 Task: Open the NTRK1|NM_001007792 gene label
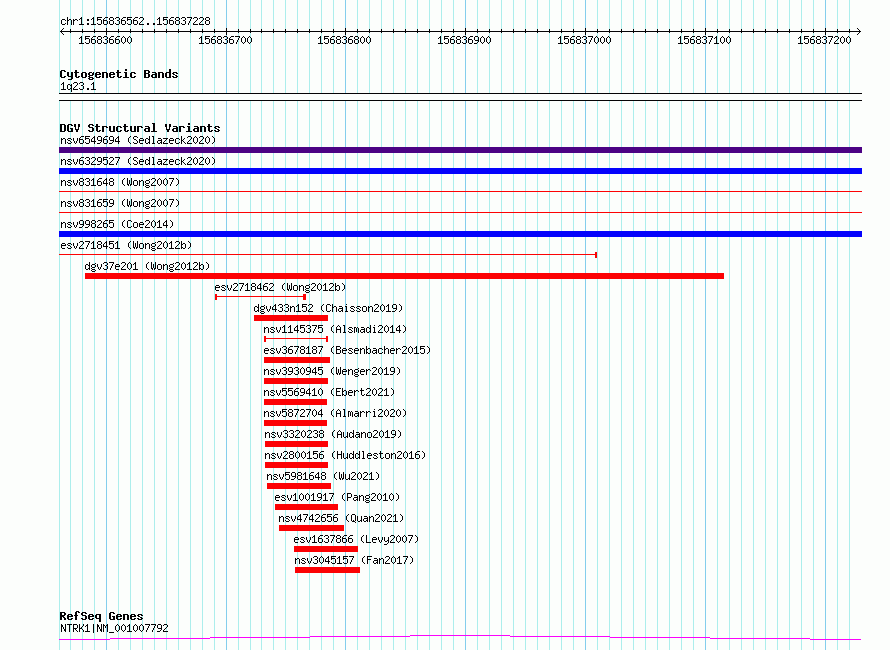click(x=114, y=628)
